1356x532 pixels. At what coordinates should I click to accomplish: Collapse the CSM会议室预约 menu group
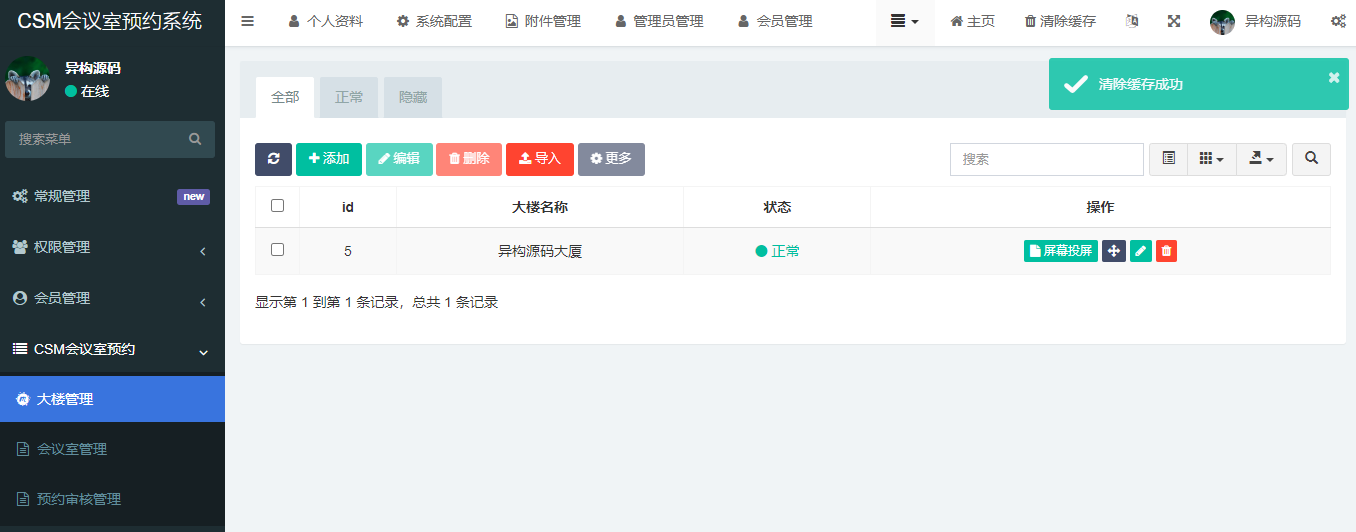point(112,349)
